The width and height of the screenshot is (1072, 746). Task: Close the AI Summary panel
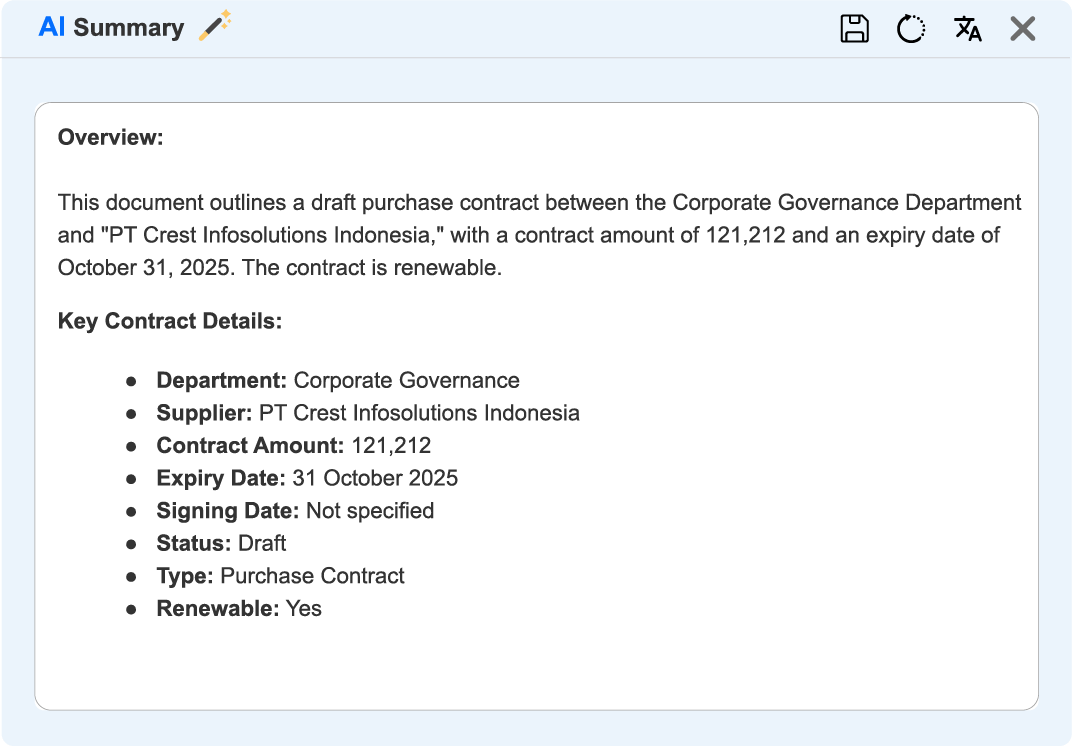(x=1022, y=28)
